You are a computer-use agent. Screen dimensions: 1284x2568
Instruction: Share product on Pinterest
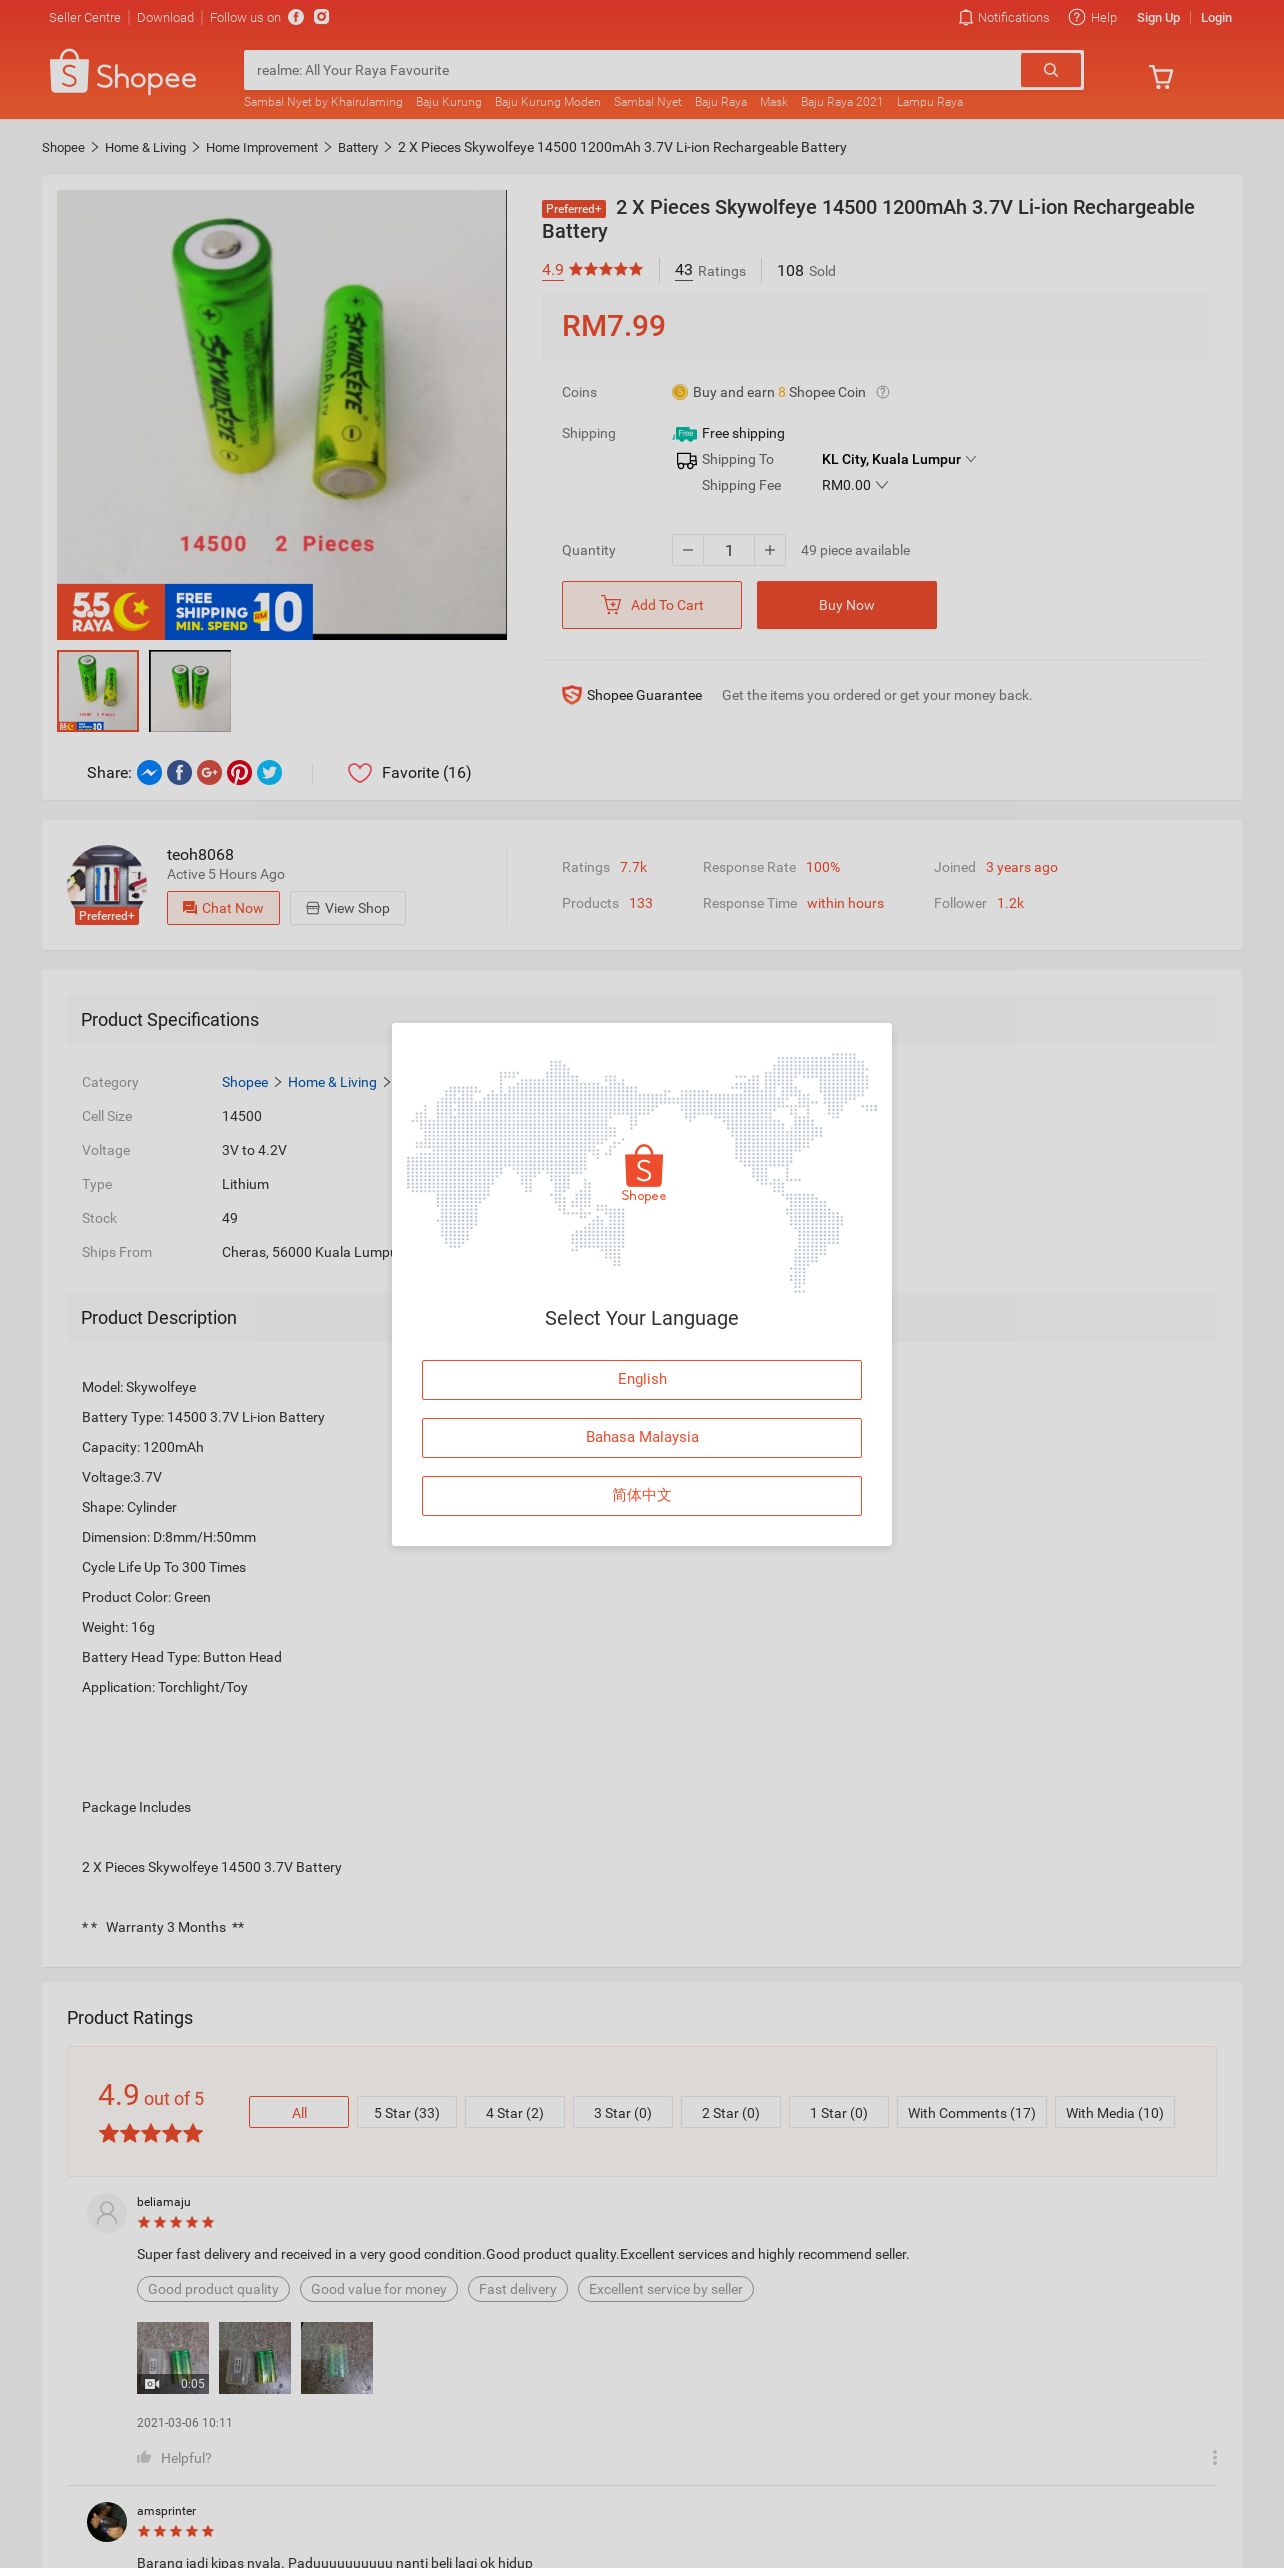(239, 773)
